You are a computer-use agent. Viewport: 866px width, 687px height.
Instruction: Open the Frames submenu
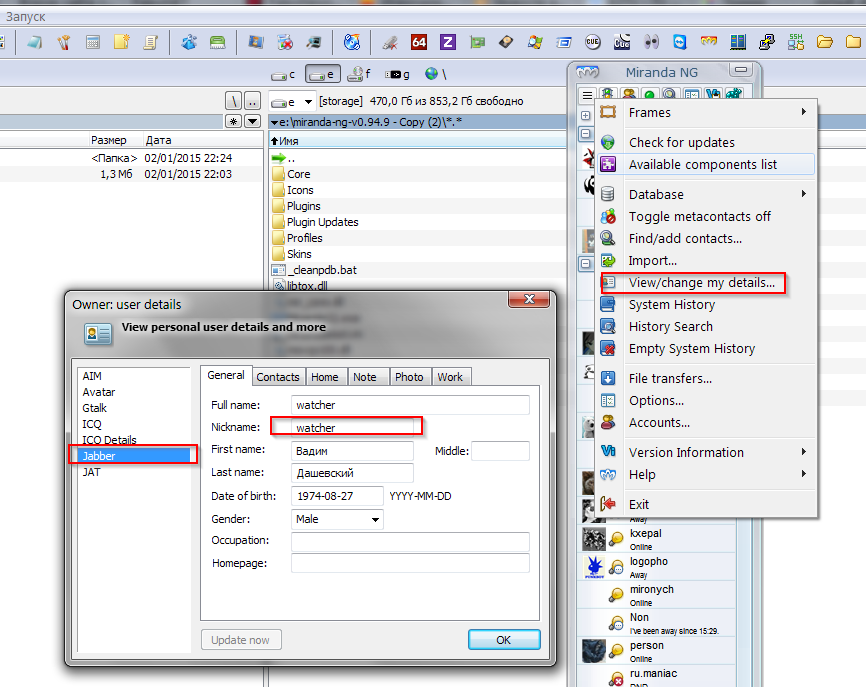pyautogui.click(x=706, y=113)
